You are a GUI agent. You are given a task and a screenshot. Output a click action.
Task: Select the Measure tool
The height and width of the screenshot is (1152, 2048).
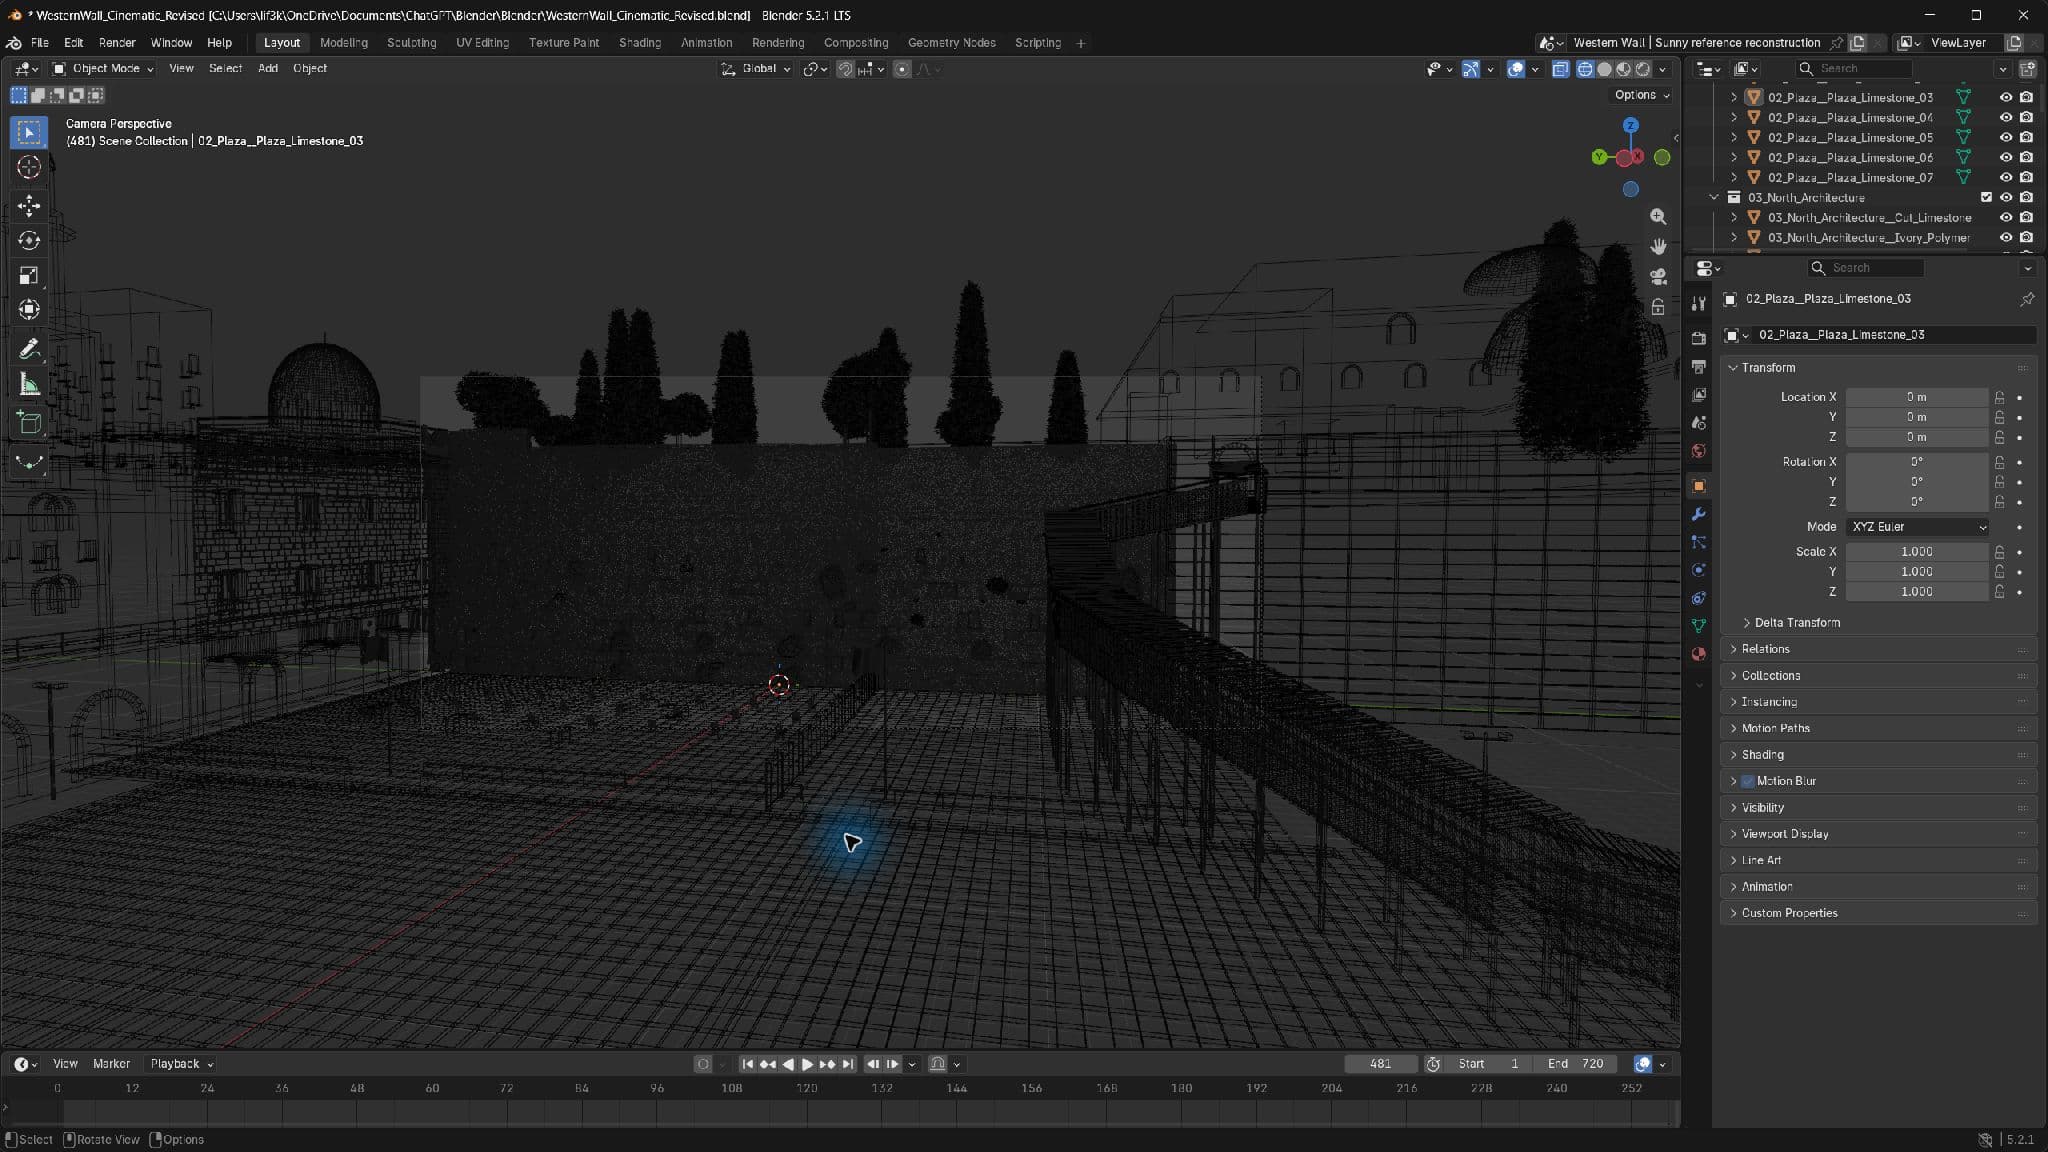point(29,385)
